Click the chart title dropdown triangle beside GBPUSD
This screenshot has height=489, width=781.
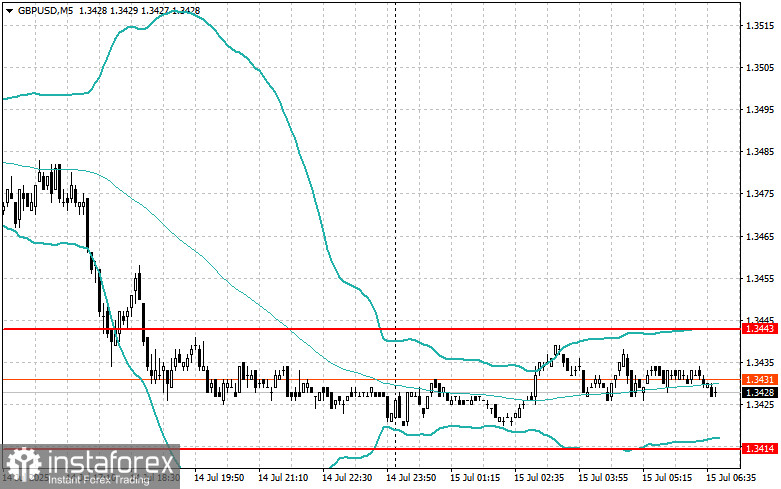coord(9,10)
